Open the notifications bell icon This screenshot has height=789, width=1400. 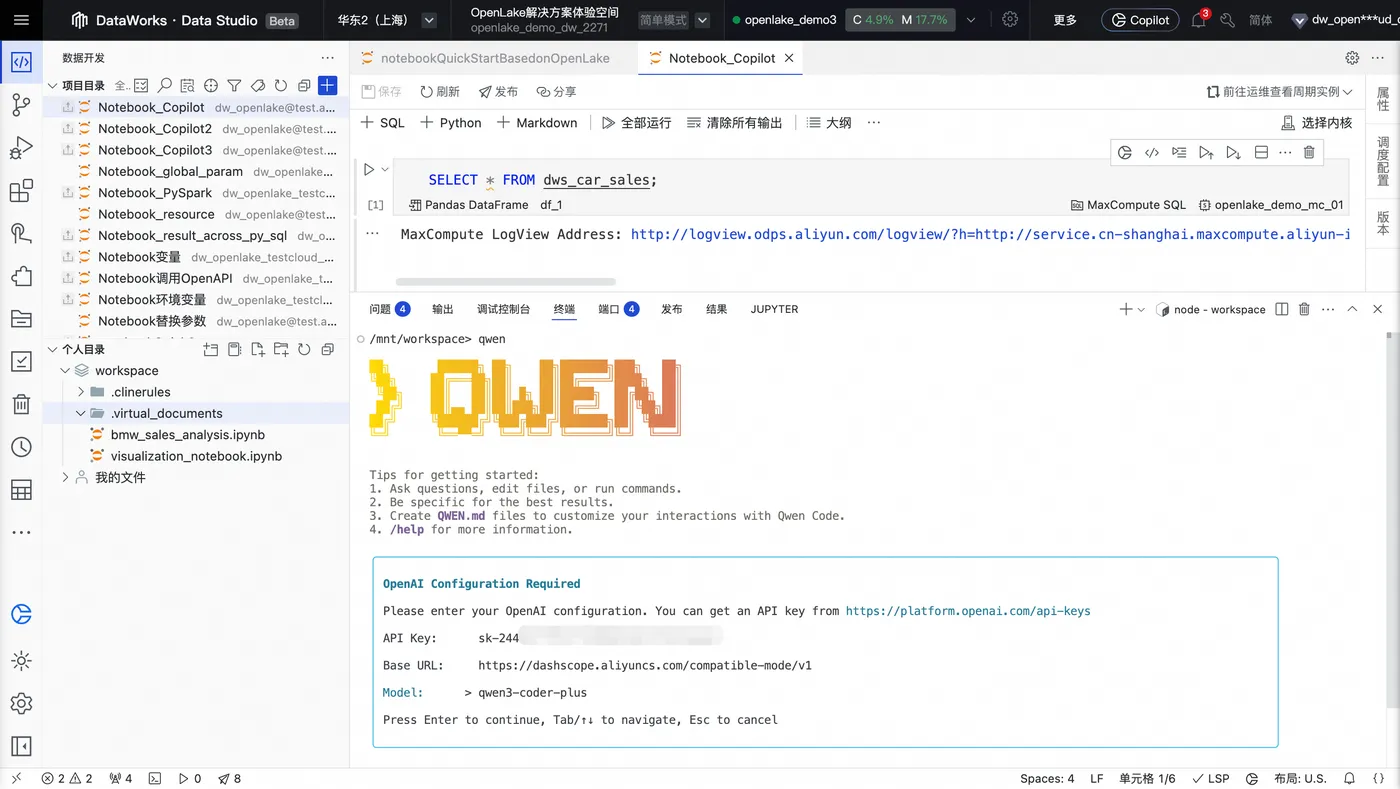tap(1199, 20)
